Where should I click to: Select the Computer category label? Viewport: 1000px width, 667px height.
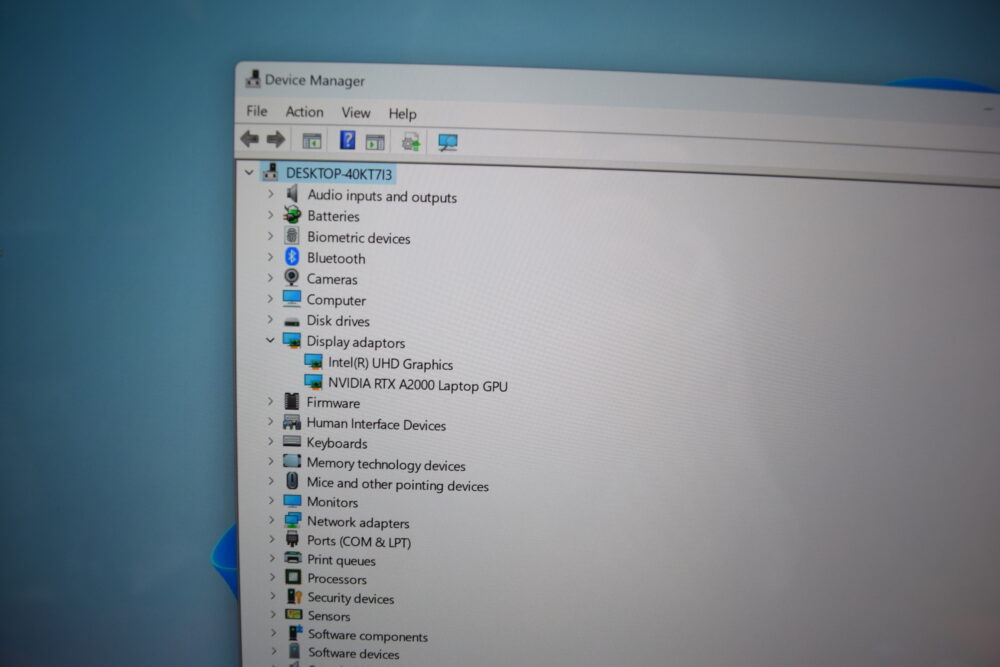pos(336,300)
